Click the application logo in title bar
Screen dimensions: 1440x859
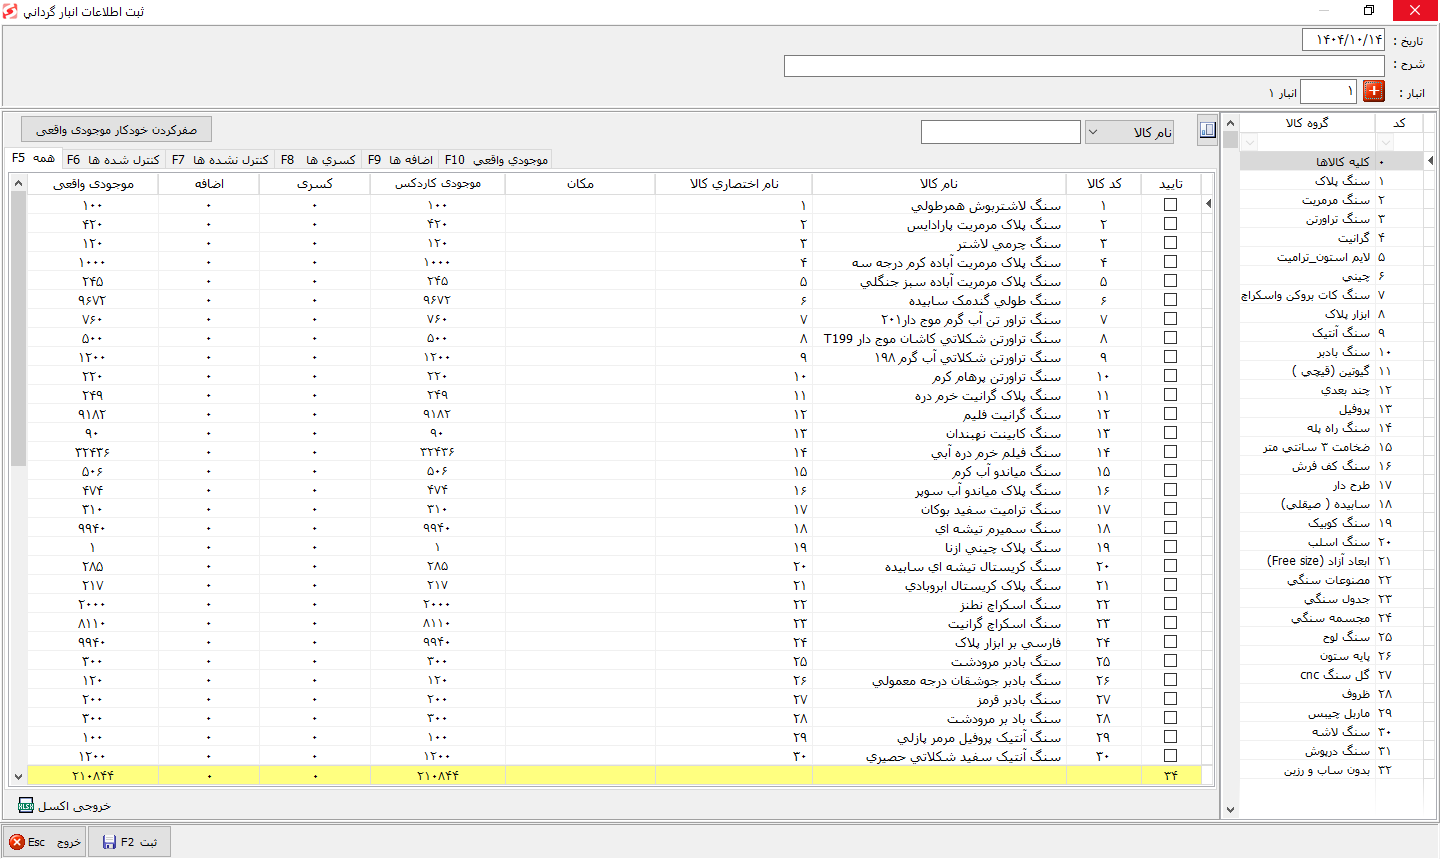click(11, 11)
